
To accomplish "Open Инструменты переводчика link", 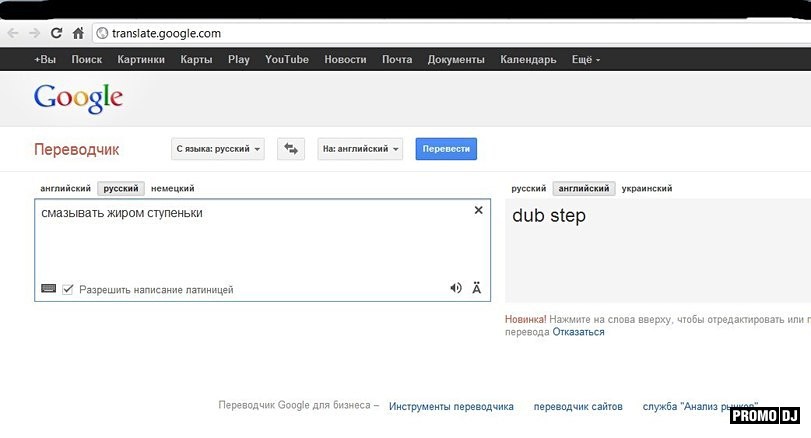I will [x=451, y=406].
